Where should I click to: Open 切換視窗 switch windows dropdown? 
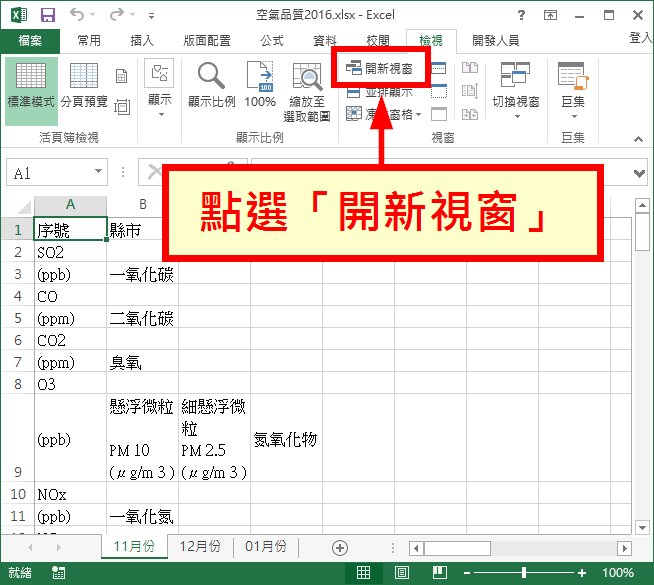pos(516,90)
